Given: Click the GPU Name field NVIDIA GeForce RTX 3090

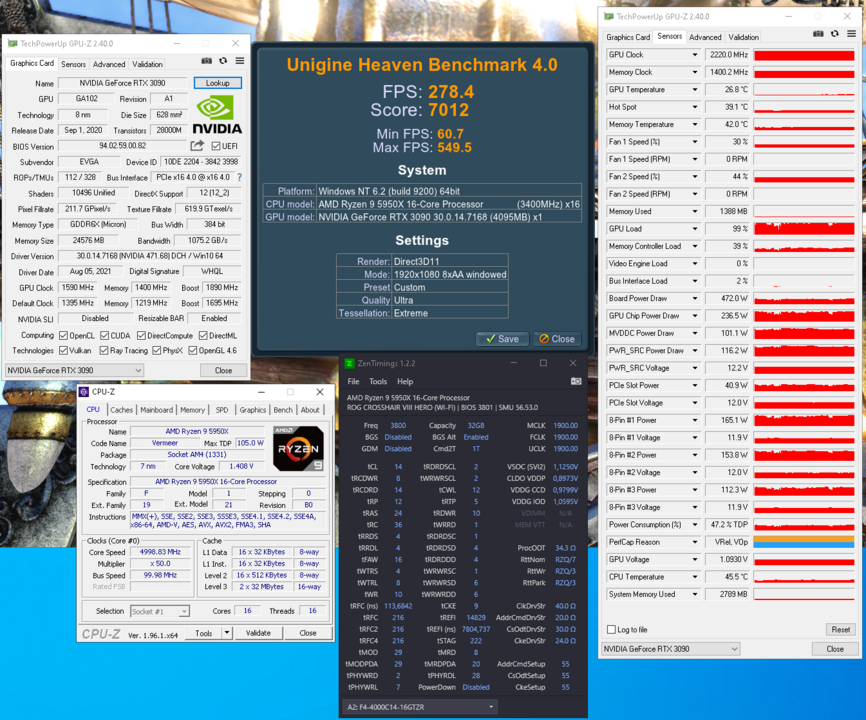Looking at the screenshot, I should pos(123,83).
